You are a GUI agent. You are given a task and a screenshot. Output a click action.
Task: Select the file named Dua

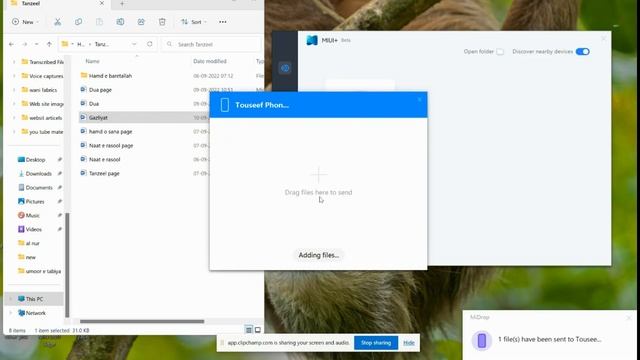94,104
